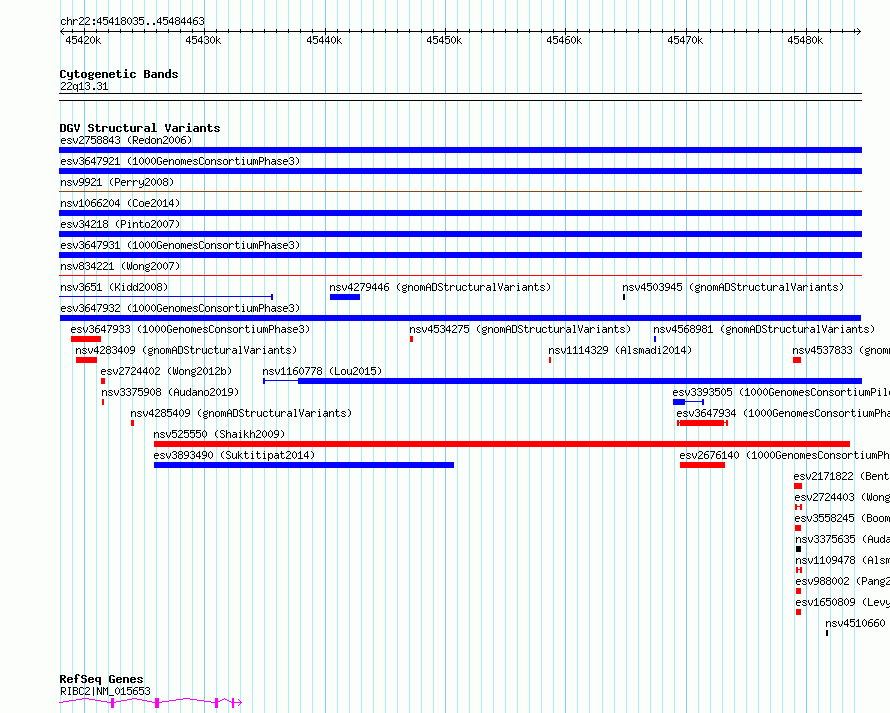Click the RIBC2|NM_015653 gene label

click(x=105, y=691)
